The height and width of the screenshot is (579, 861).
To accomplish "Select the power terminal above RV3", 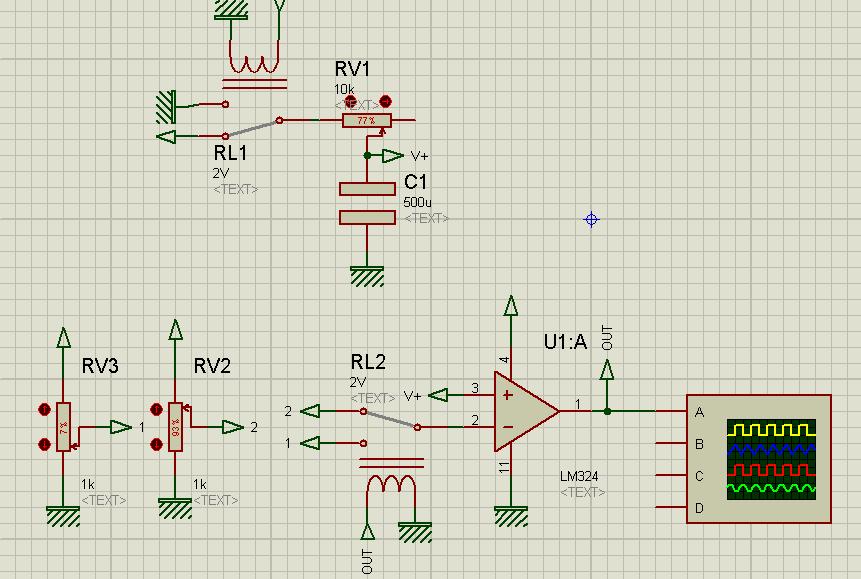I will [x=64, y=337].
